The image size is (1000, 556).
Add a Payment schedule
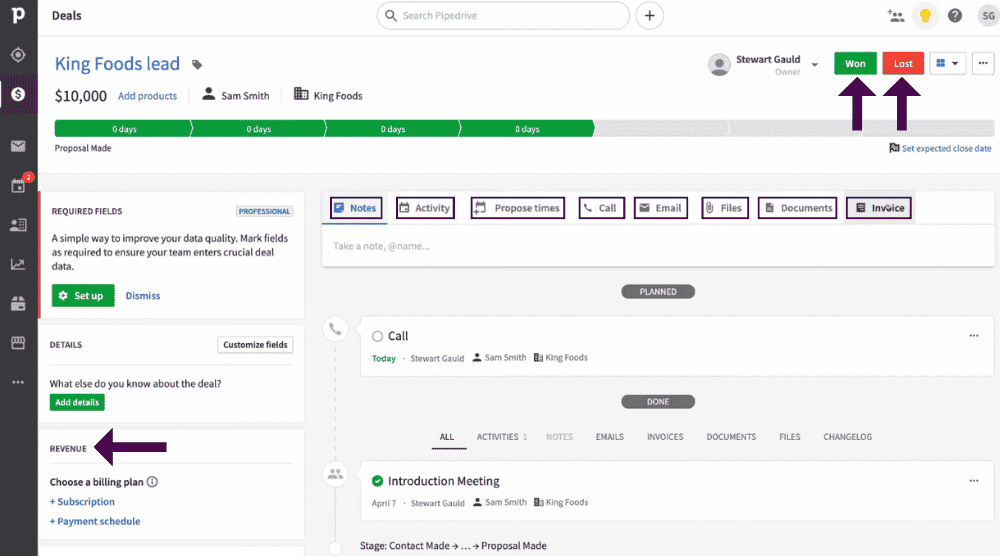pos(95,522)
